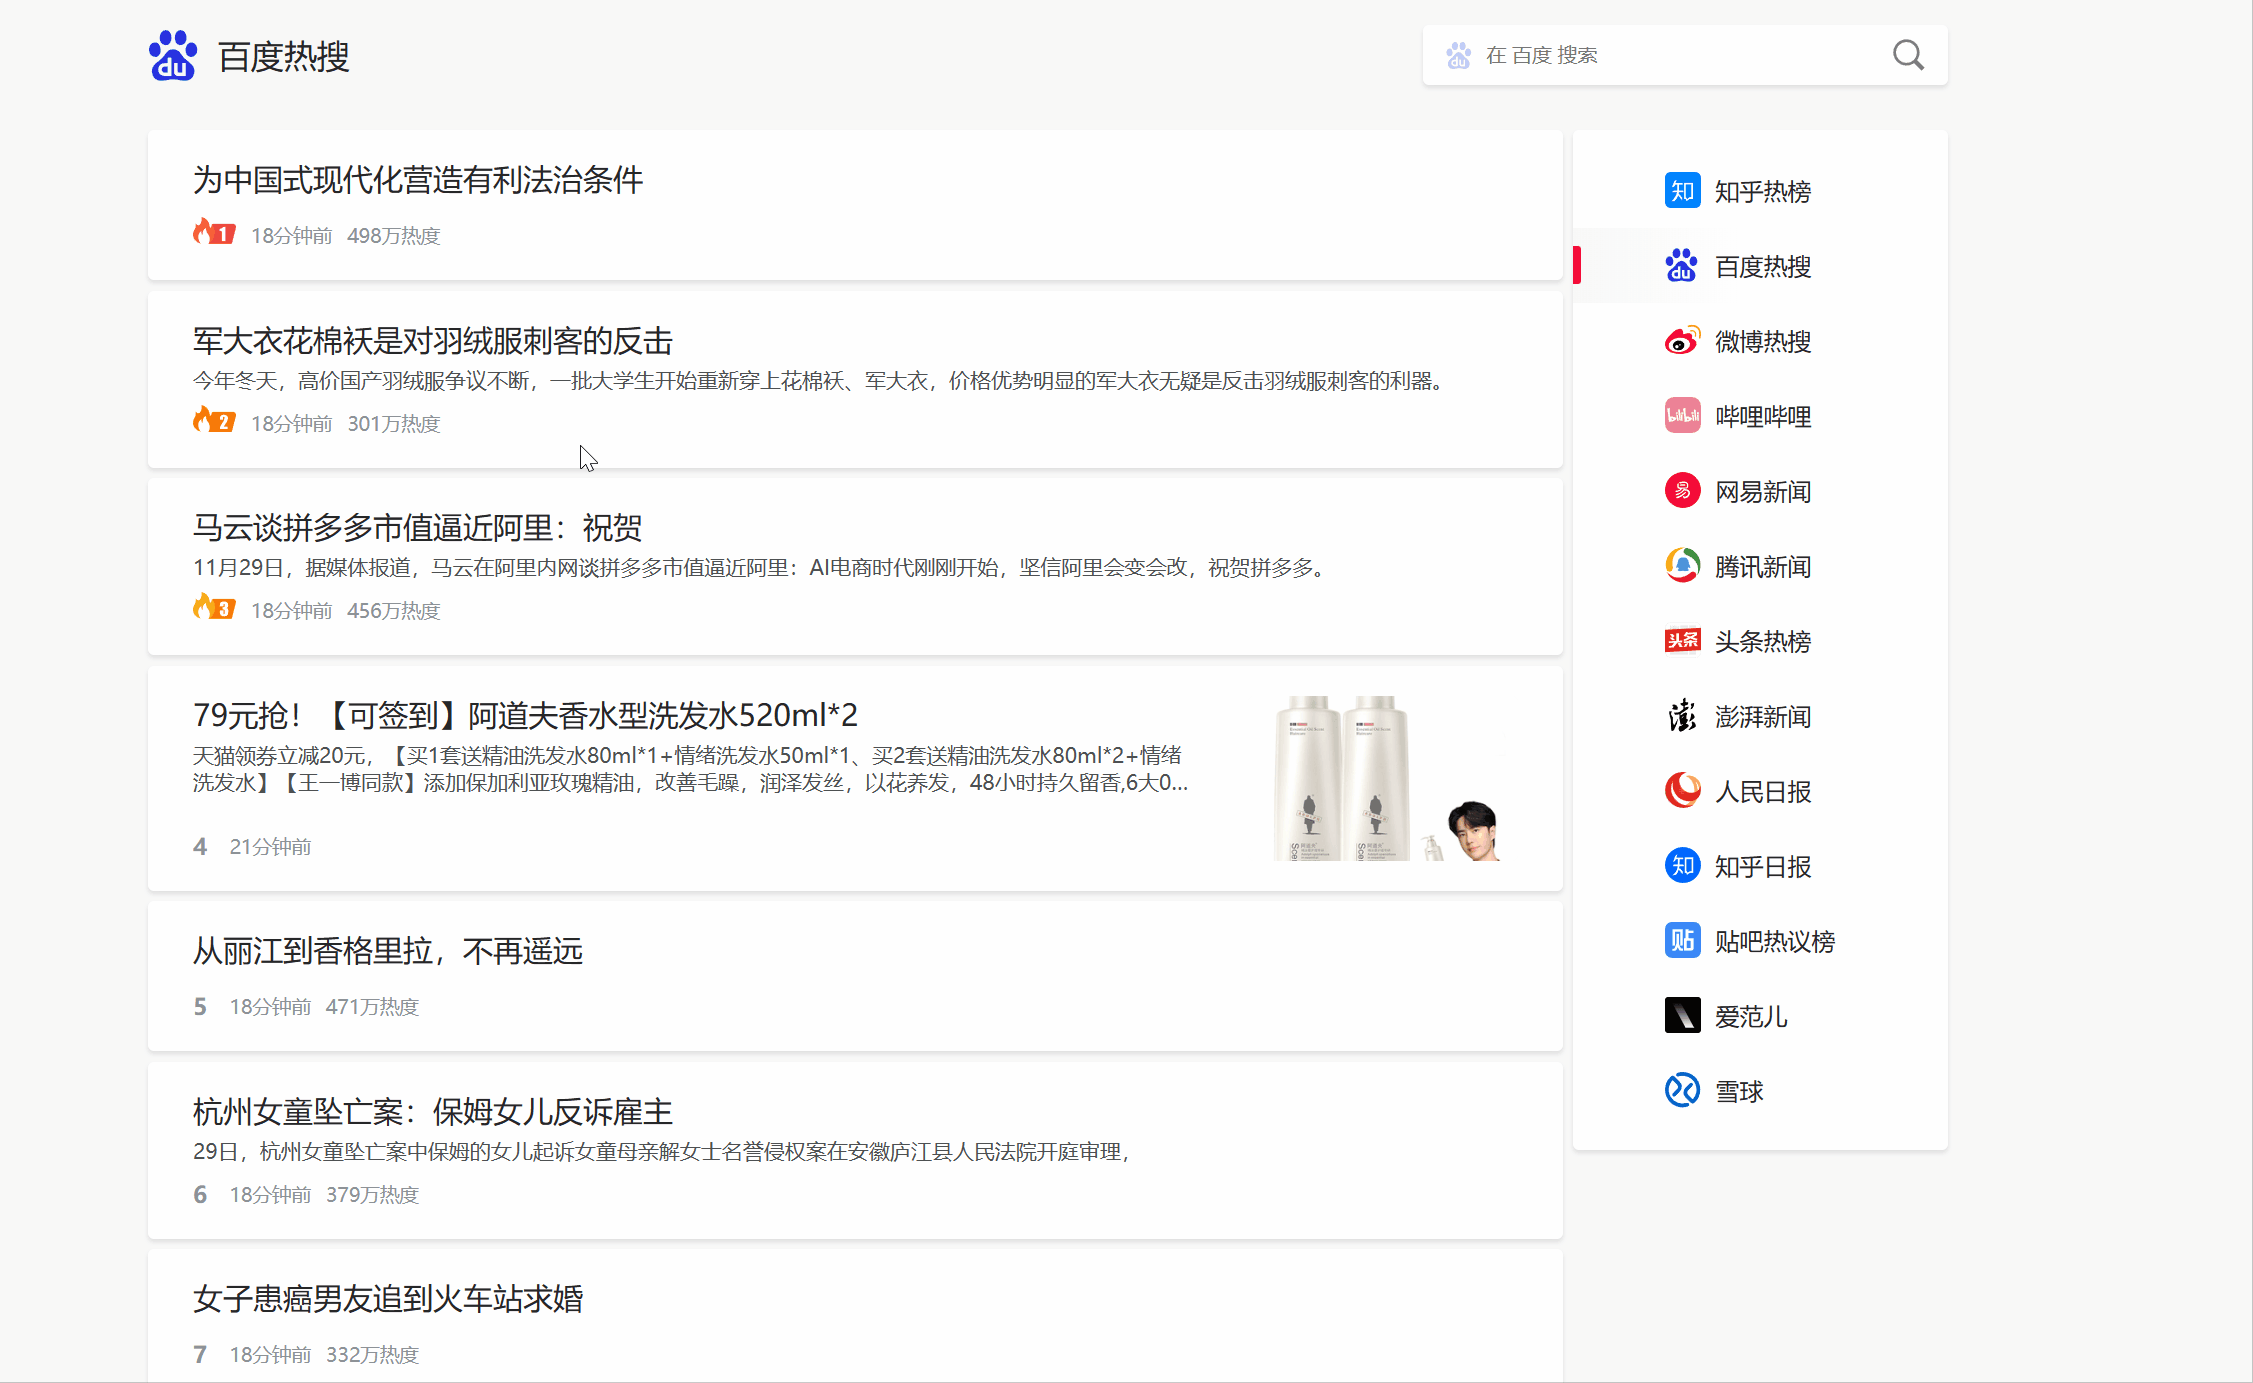Select the active 百度热搜 sidebar label
Screen dimensions: 2253x1383
pyautogui.click(x=1763, y=266)
